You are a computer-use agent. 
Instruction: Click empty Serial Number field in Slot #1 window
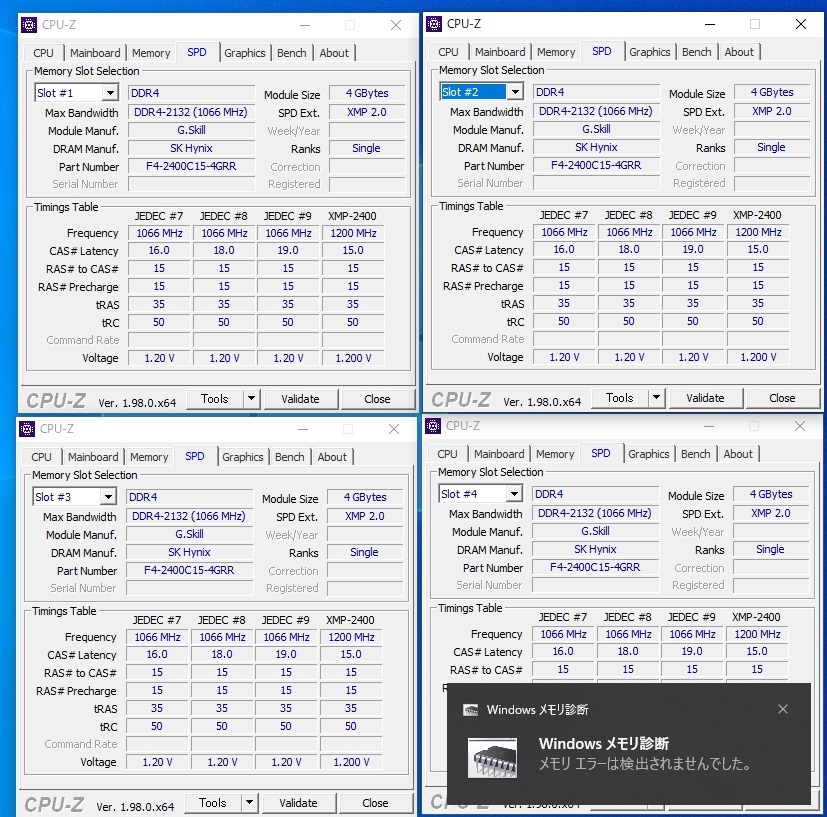pyautogui.click(x=191, y=184)
